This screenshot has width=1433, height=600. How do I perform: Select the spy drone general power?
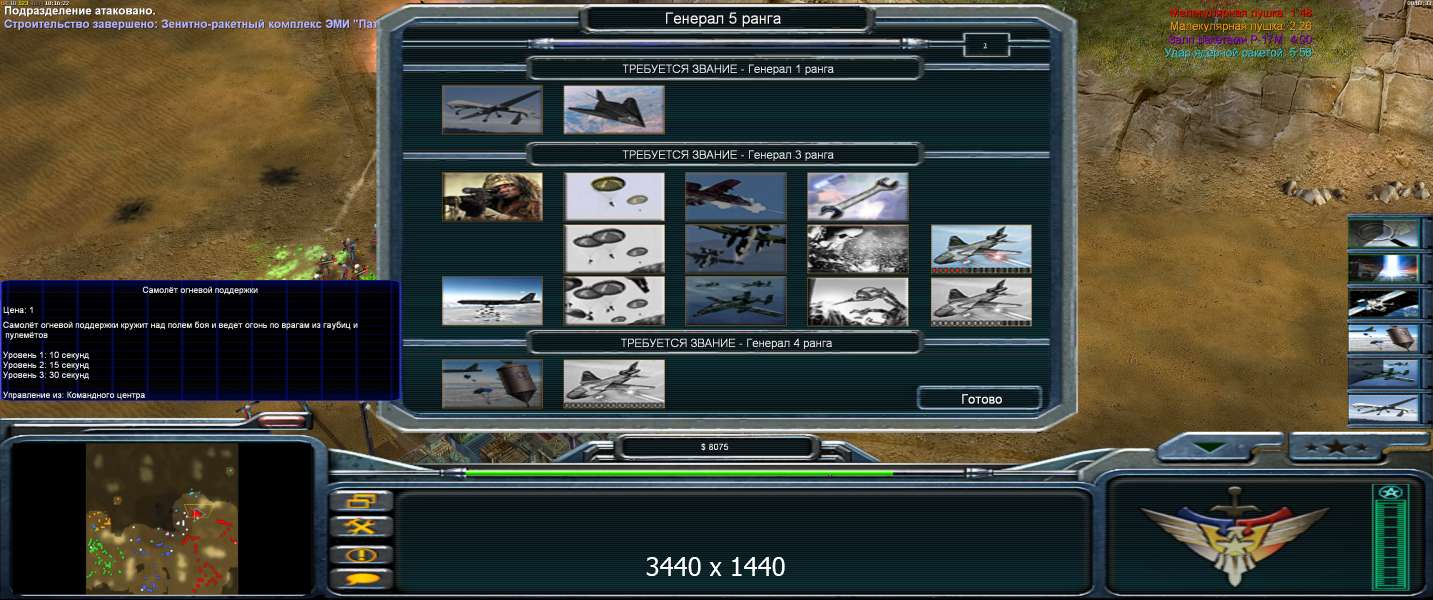pyautogui.click(x=492, y=110)
